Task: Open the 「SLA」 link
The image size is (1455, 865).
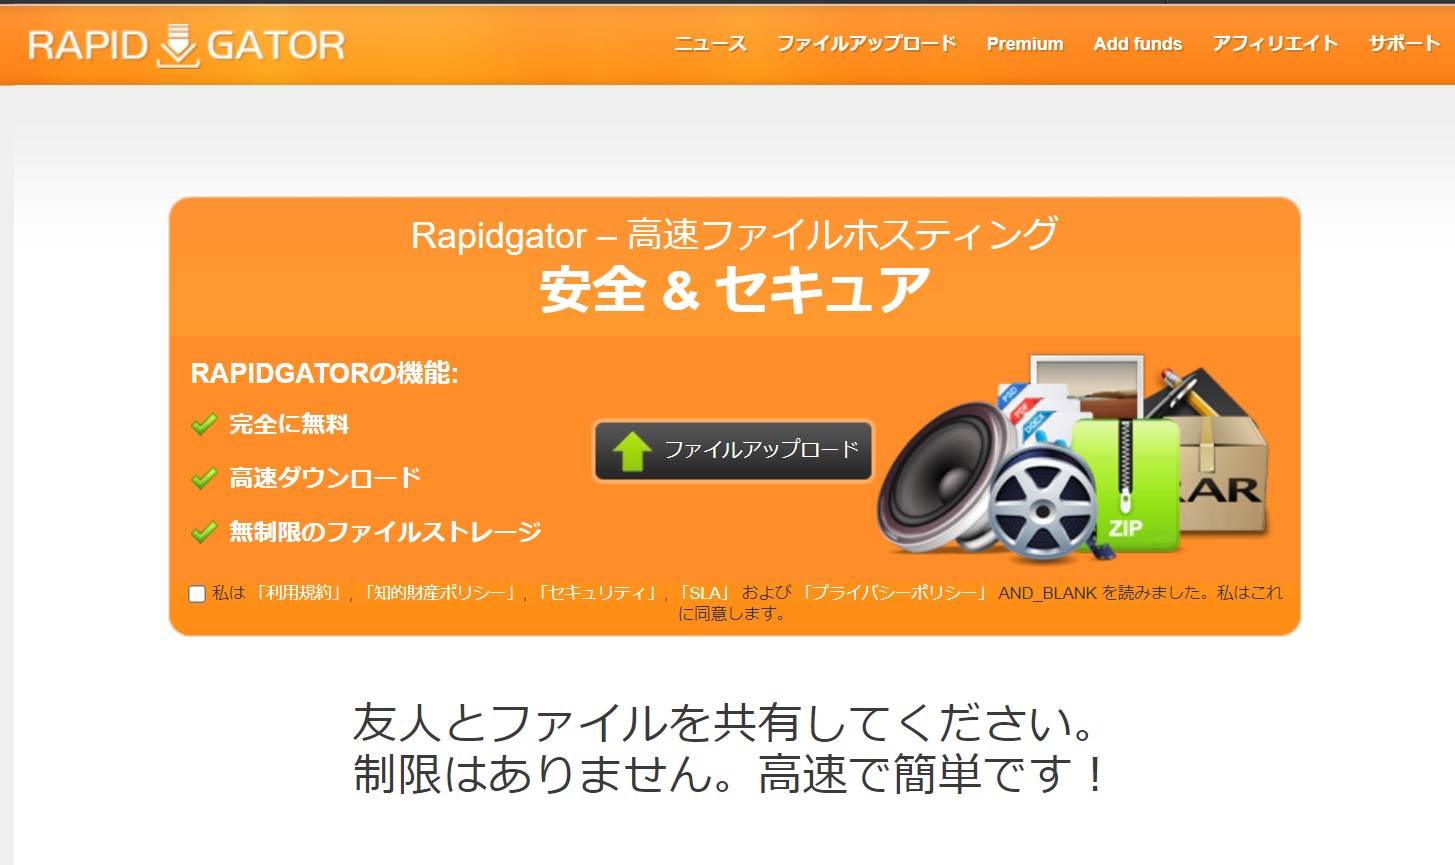Action: 705,593
